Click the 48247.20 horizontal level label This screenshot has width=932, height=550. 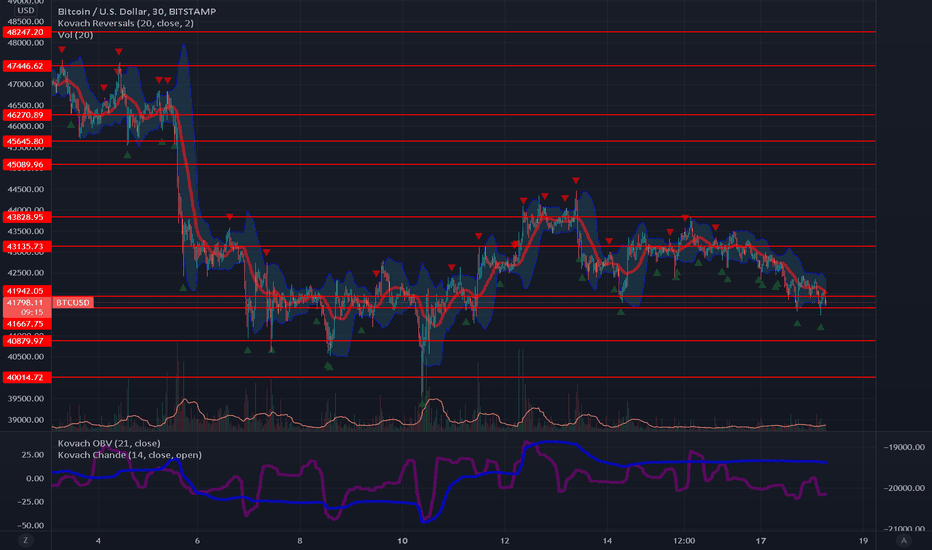[x=26, y=32]
